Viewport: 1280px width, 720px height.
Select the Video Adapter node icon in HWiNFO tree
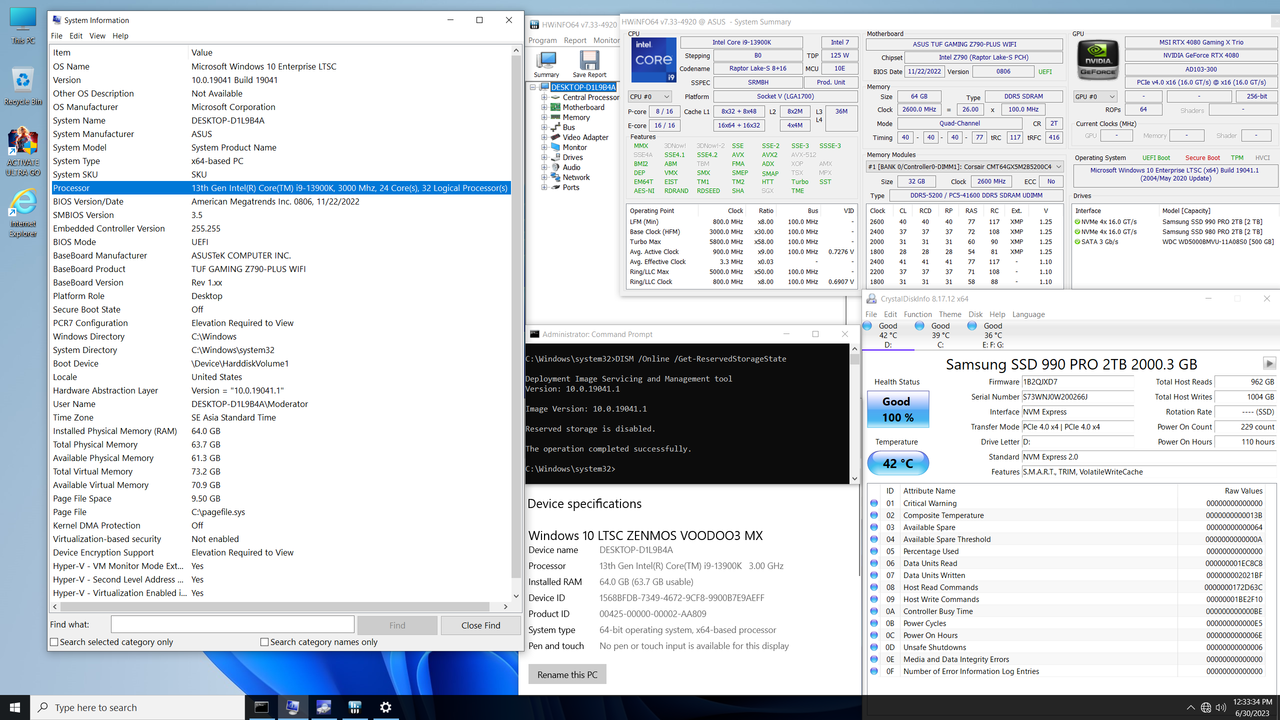(x=556, y=137)
